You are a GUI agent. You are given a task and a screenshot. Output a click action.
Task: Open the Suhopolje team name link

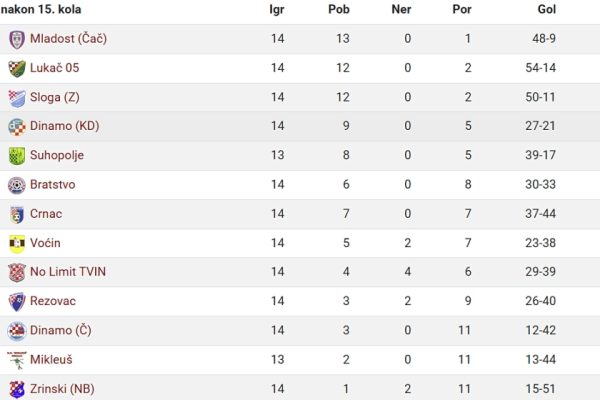pos(57,155)
